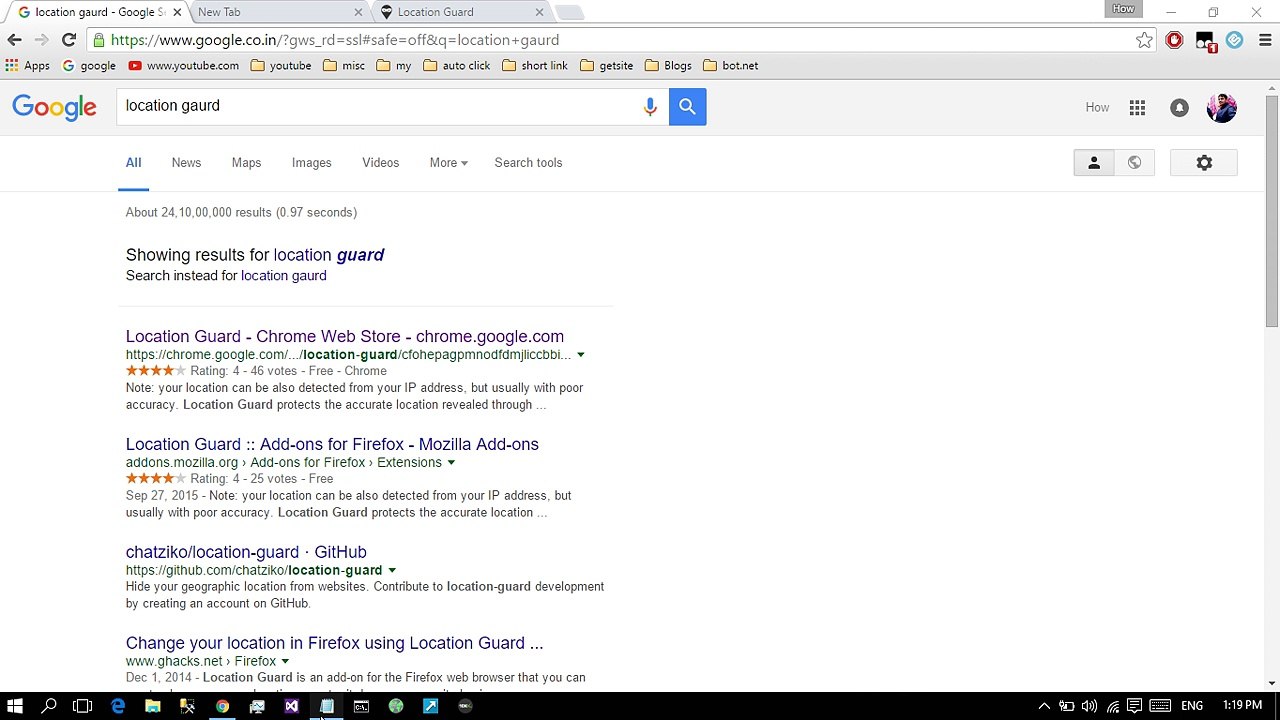Open the Apps shortcut in bookmarks bar
The image size is (1280, 720).
pyautogui.click(x=28, y=66)
